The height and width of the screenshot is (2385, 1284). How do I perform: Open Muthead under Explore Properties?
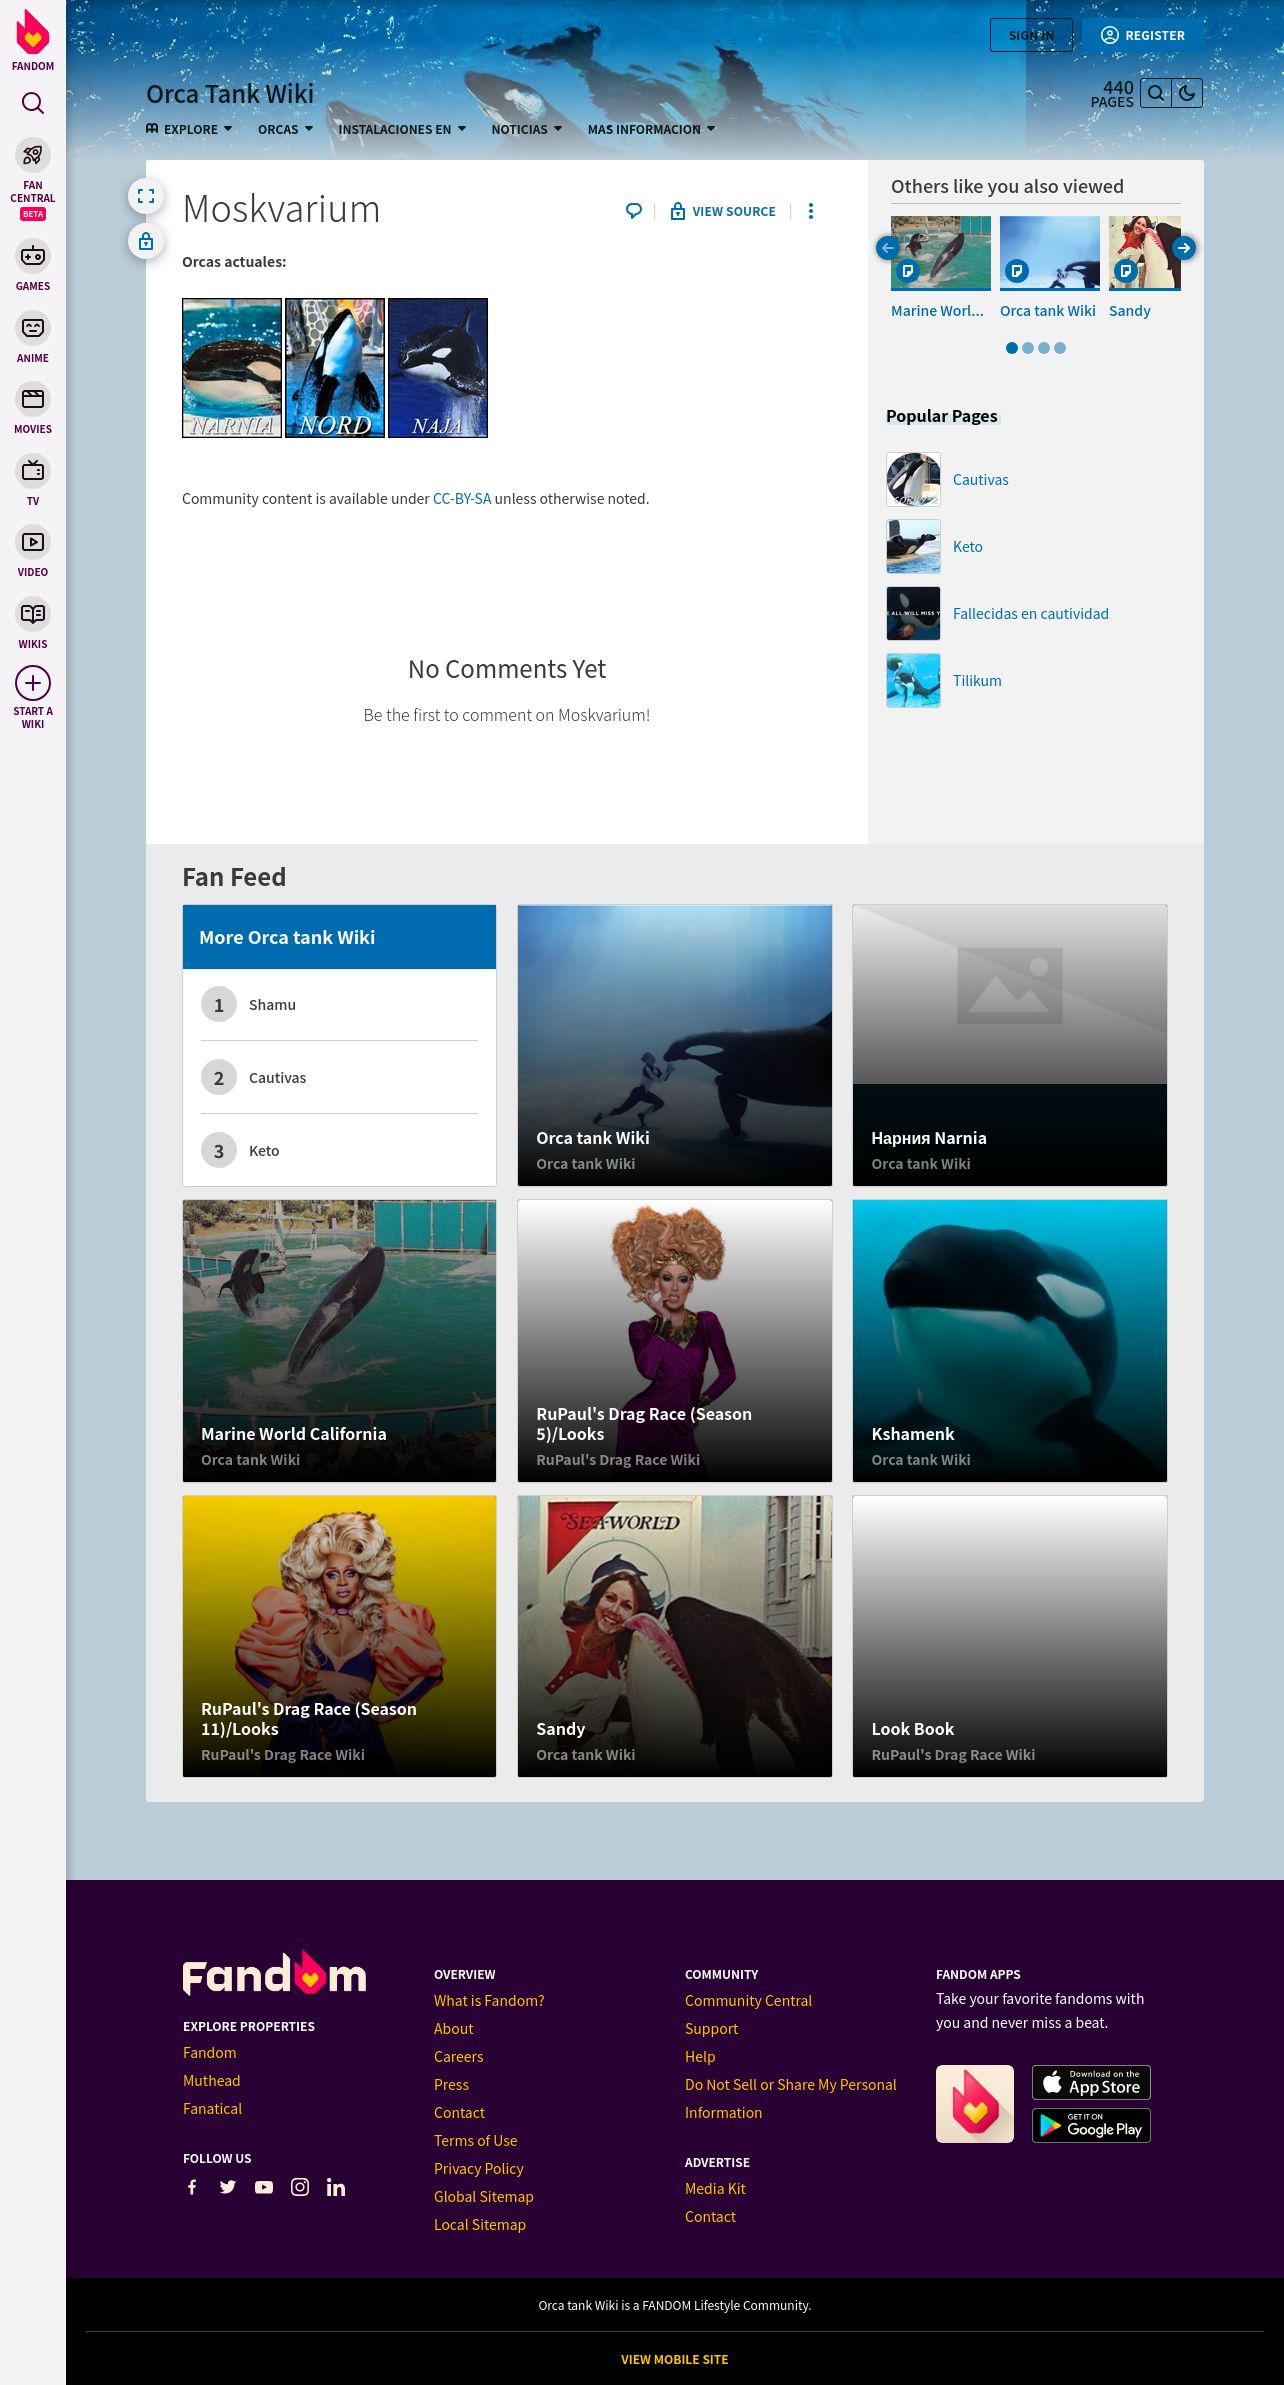(211, 2080)
